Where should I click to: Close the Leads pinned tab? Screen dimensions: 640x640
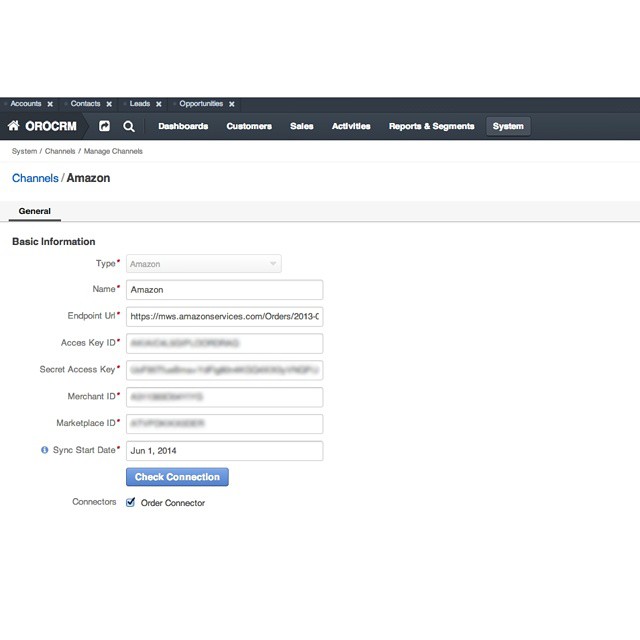pos(159,104)
